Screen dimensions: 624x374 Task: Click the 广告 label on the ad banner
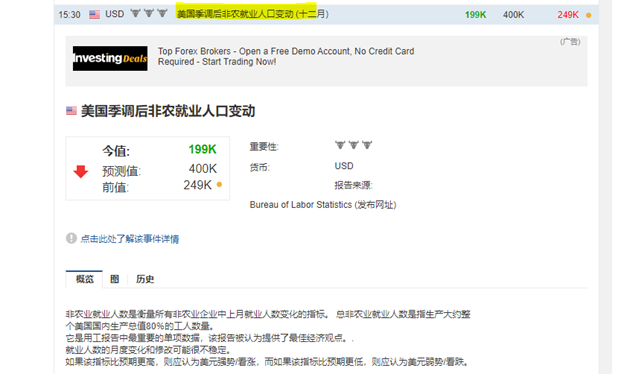point(570,42)
